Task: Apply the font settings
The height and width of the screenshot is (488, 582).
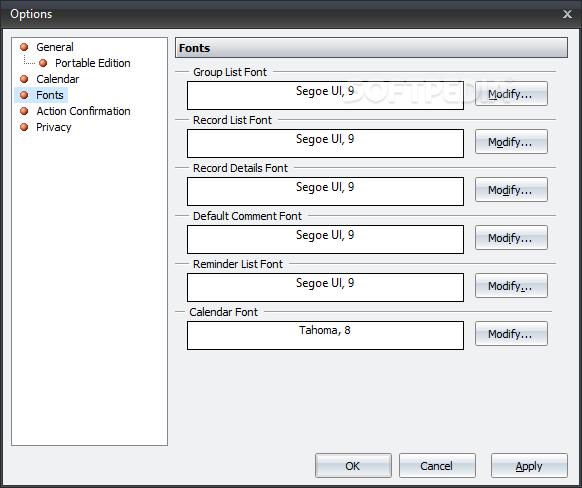Action: (529, 466)
